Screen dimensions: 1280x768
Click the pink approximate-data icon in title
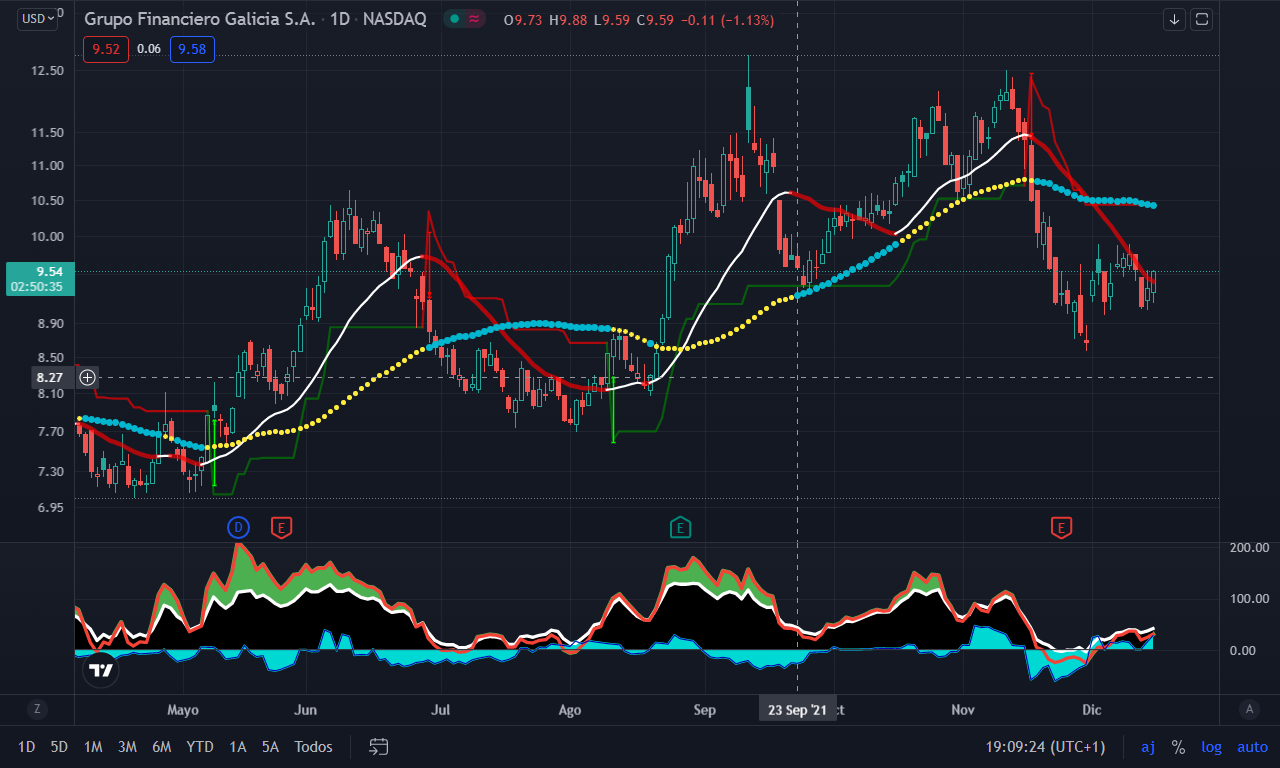[x=474, y=19]
